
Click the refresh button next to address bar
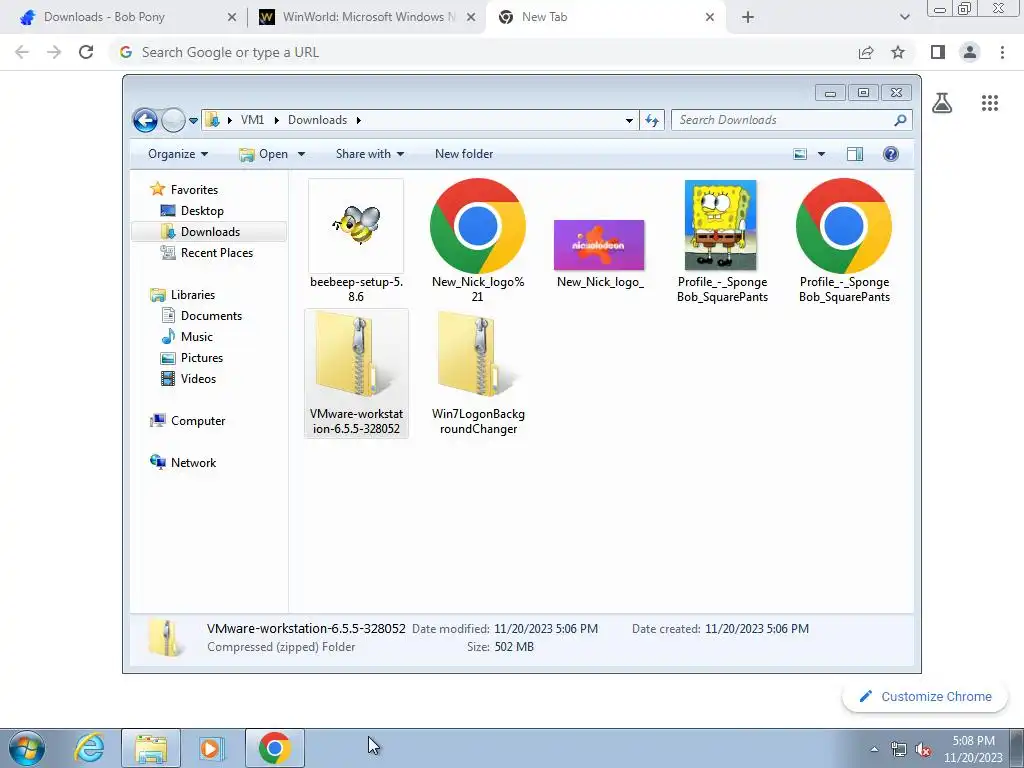coord(652,120)
